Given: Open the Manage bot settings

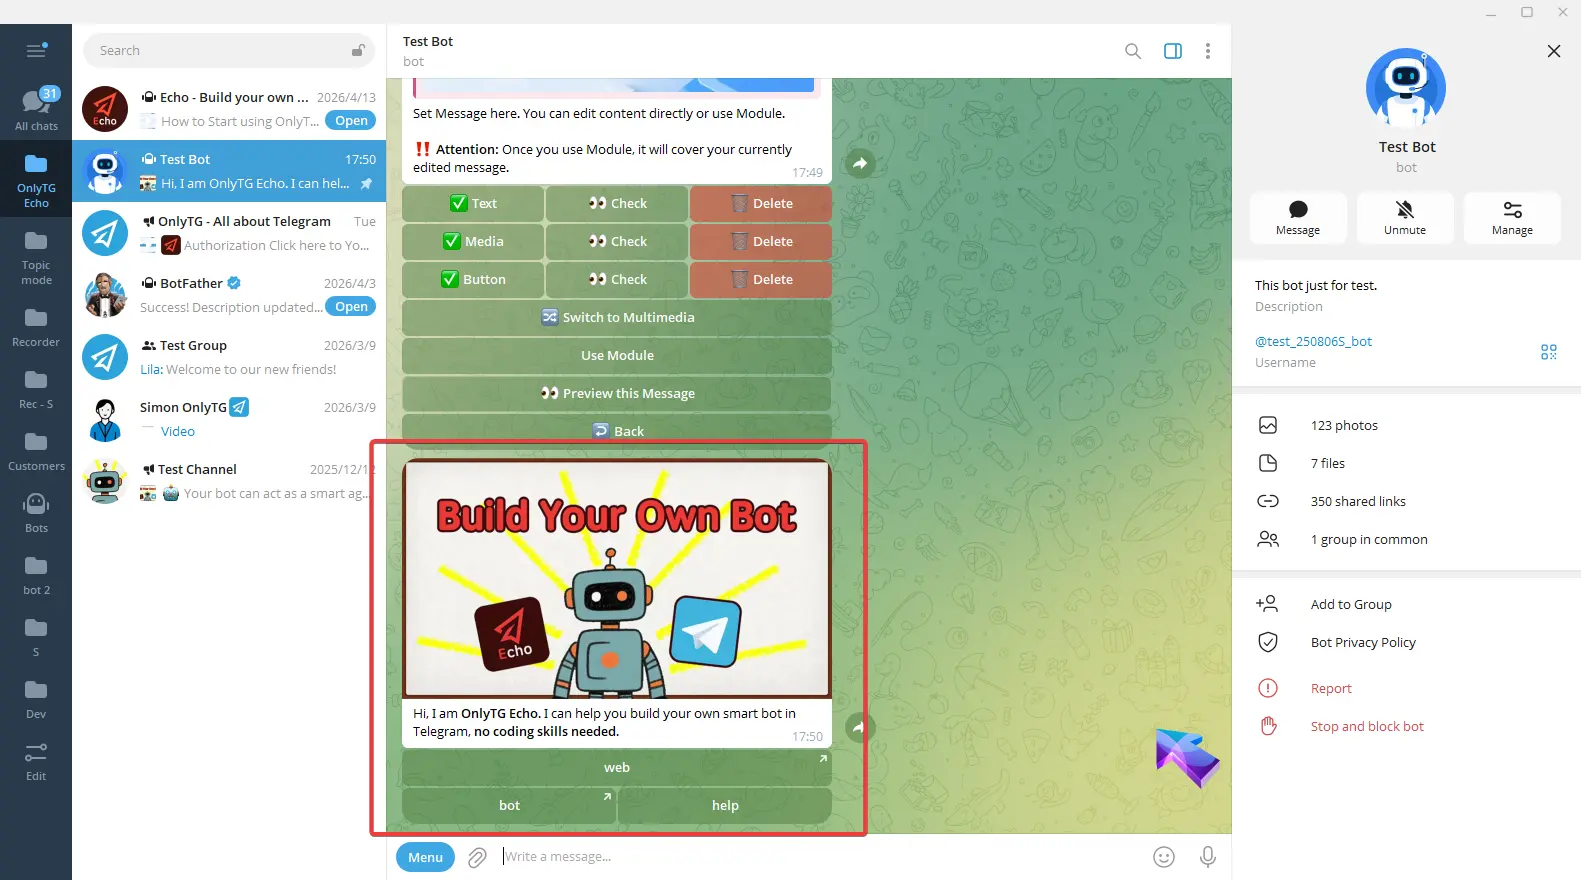Looking at the screenshot, I should [1511, 217].
